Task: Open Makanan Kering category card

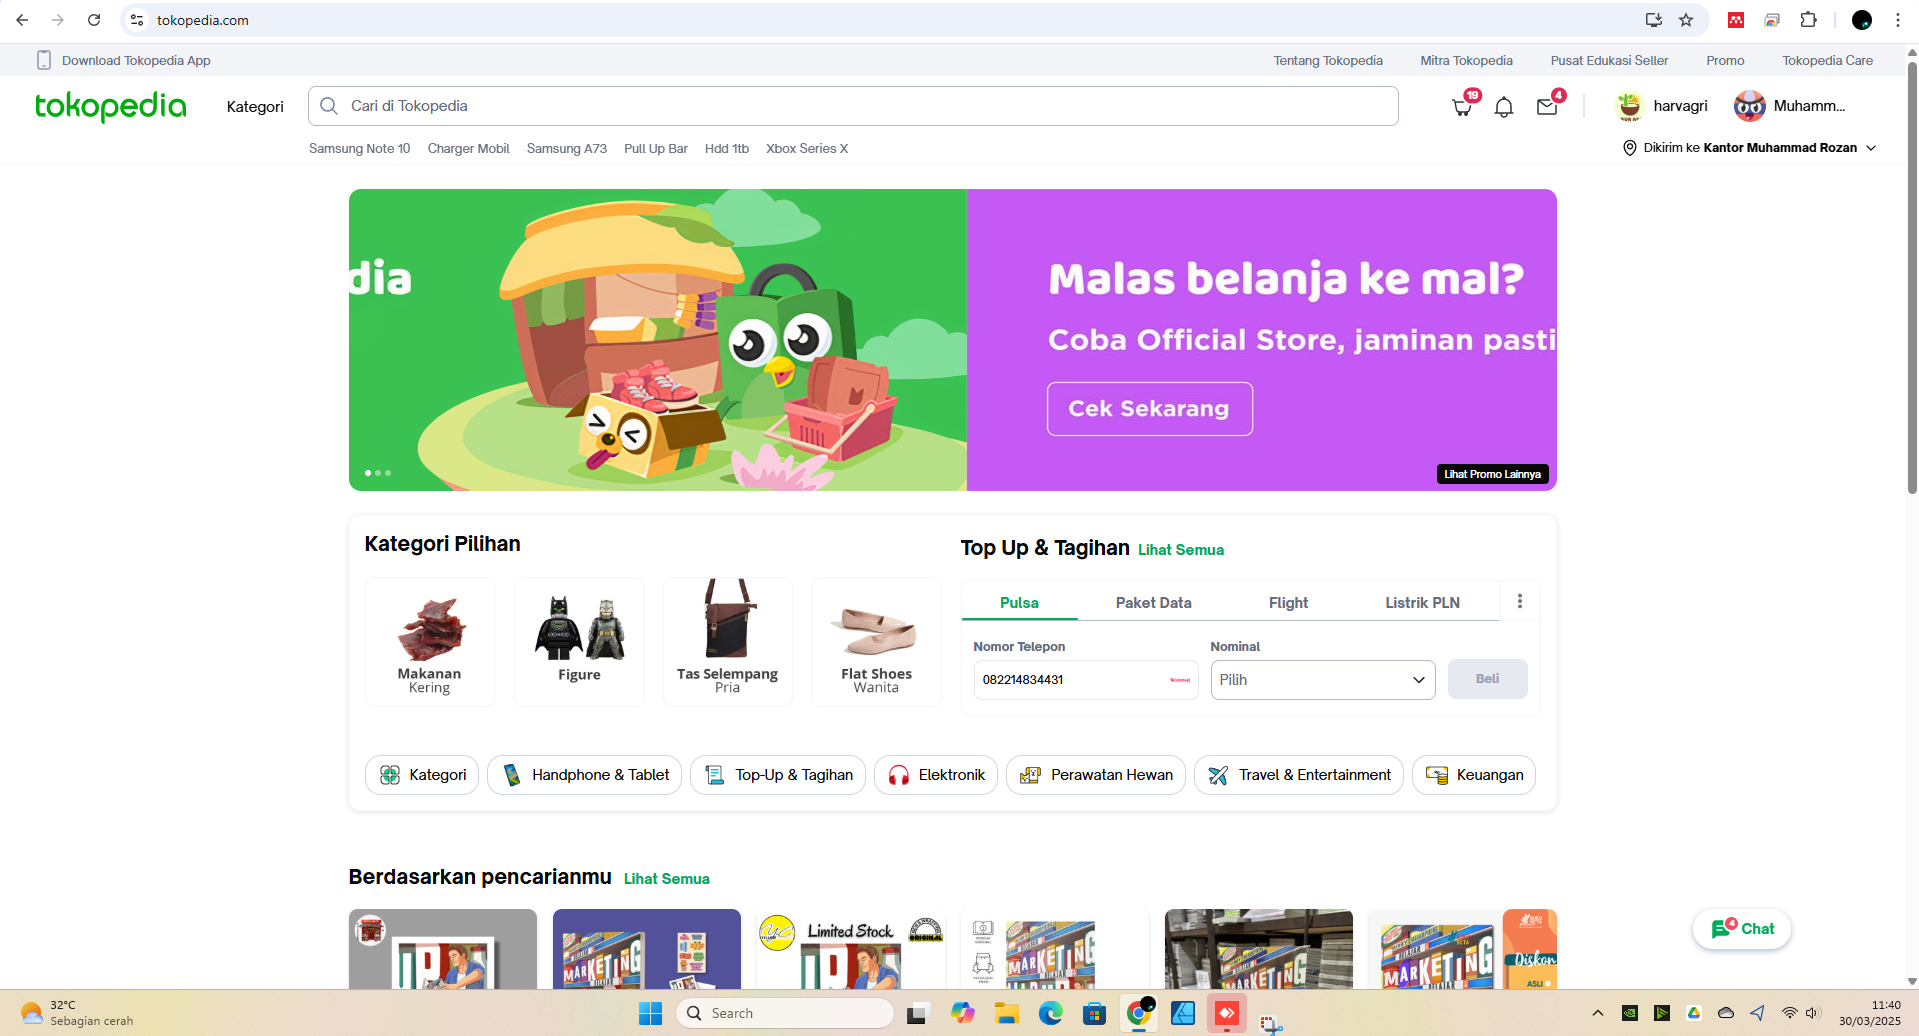Action: 430,642
